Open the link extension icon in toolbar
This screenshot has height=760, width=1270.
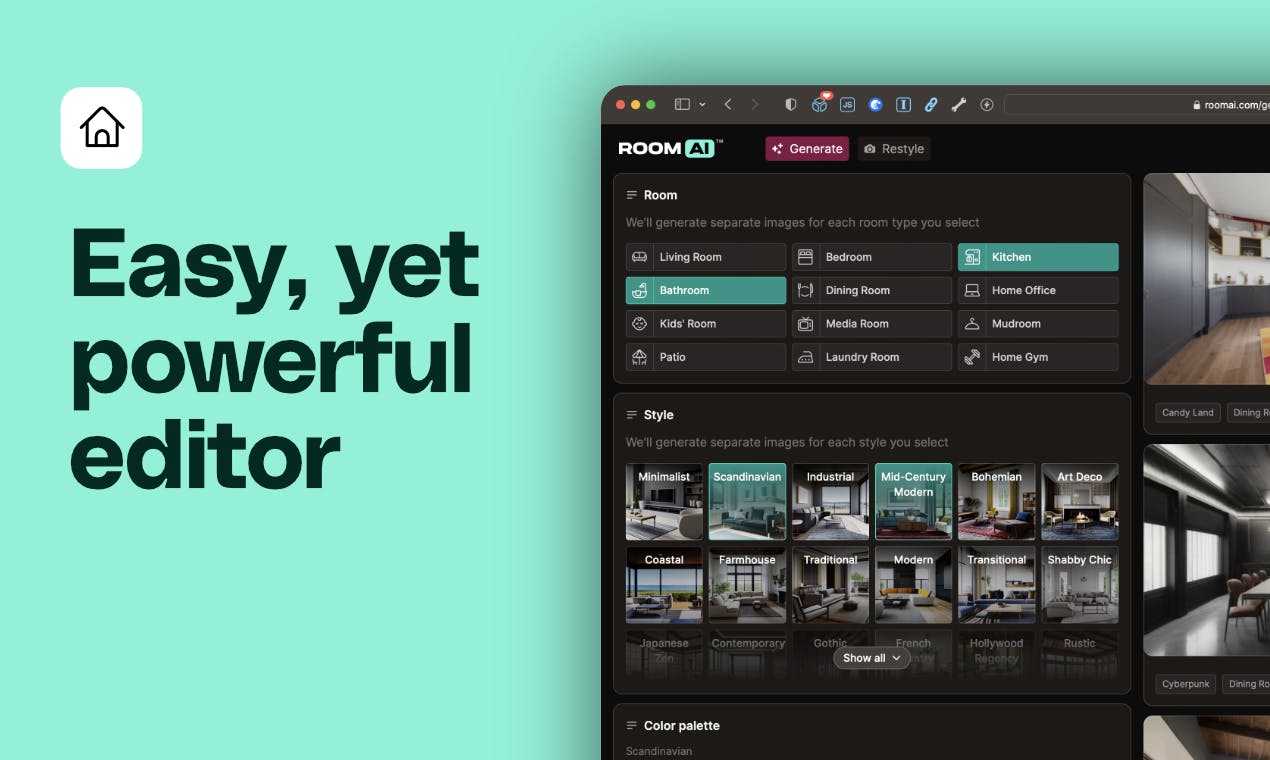931,104
